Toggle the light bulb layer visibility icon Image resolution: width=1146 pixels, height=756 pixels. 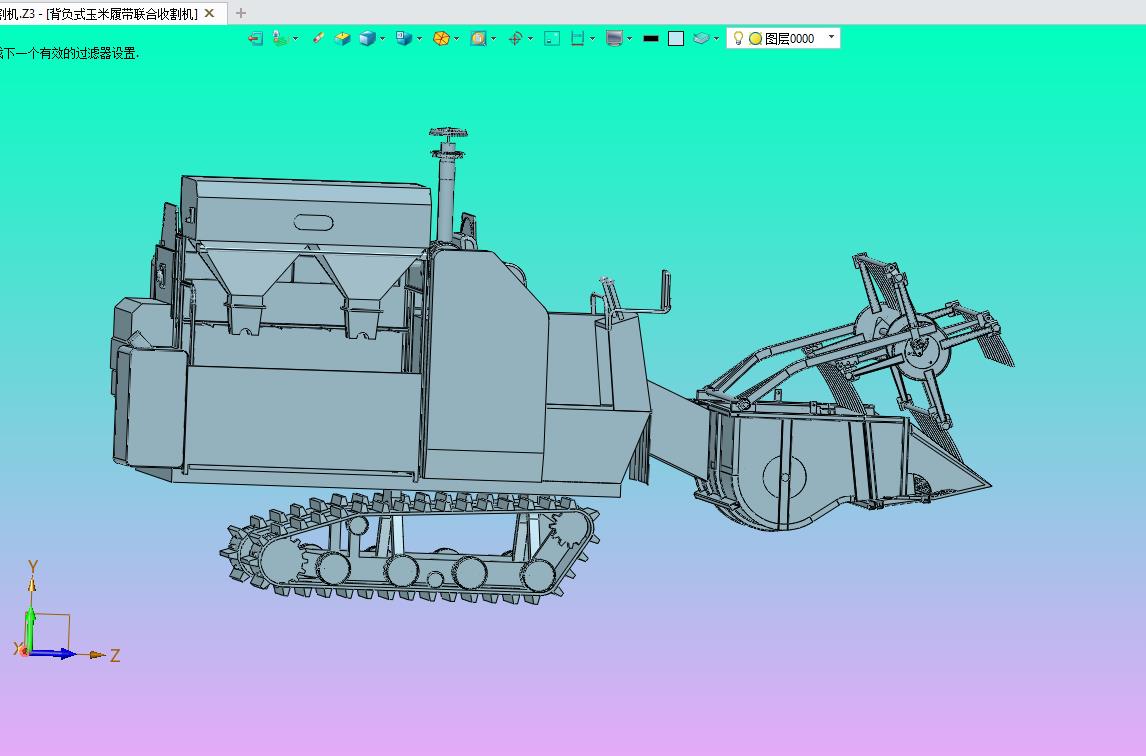coord(738,38)
